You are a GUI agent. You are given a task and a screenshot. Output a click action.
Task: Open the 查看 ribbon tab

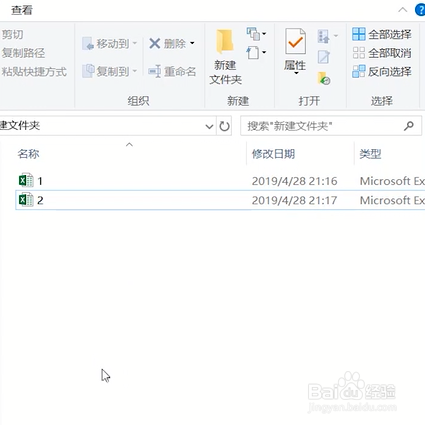(22, 10)
